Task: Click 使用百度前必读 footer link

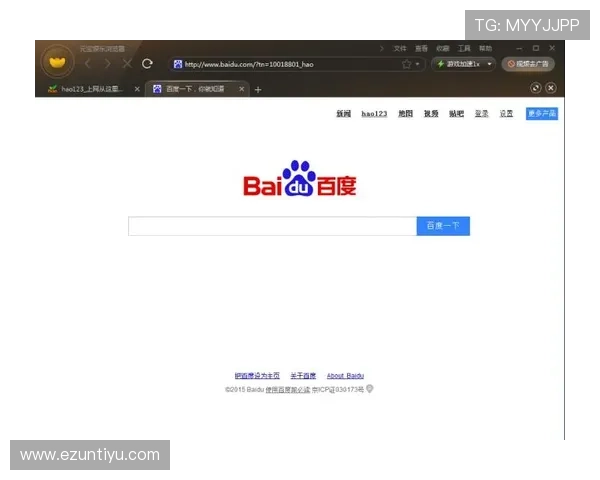Action: (x=288, y=390)
